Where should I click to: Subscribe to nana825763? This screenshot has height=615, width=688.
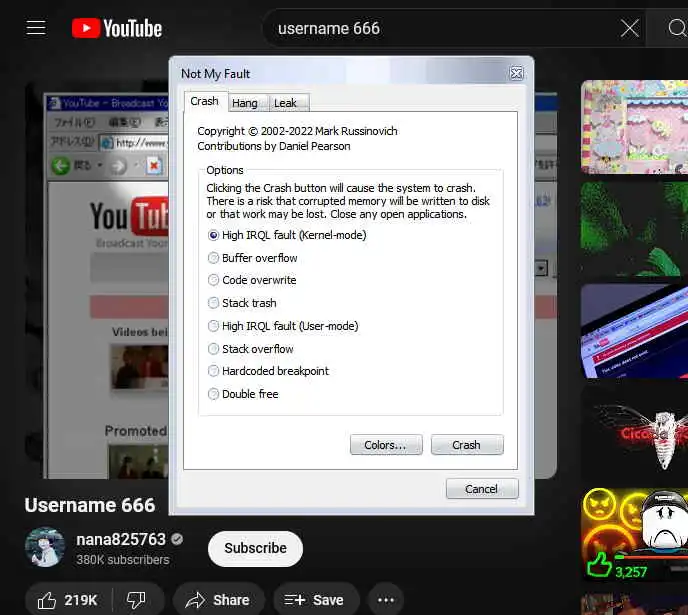pyautogui.click(x=255, y=548)
